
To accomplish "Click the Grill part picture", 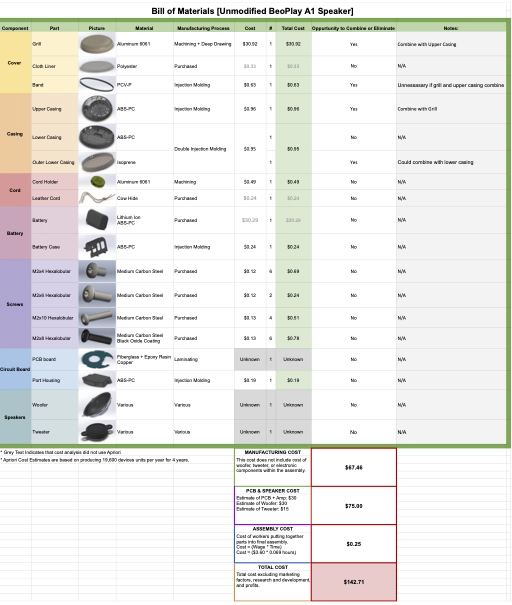I will point(97,44).
